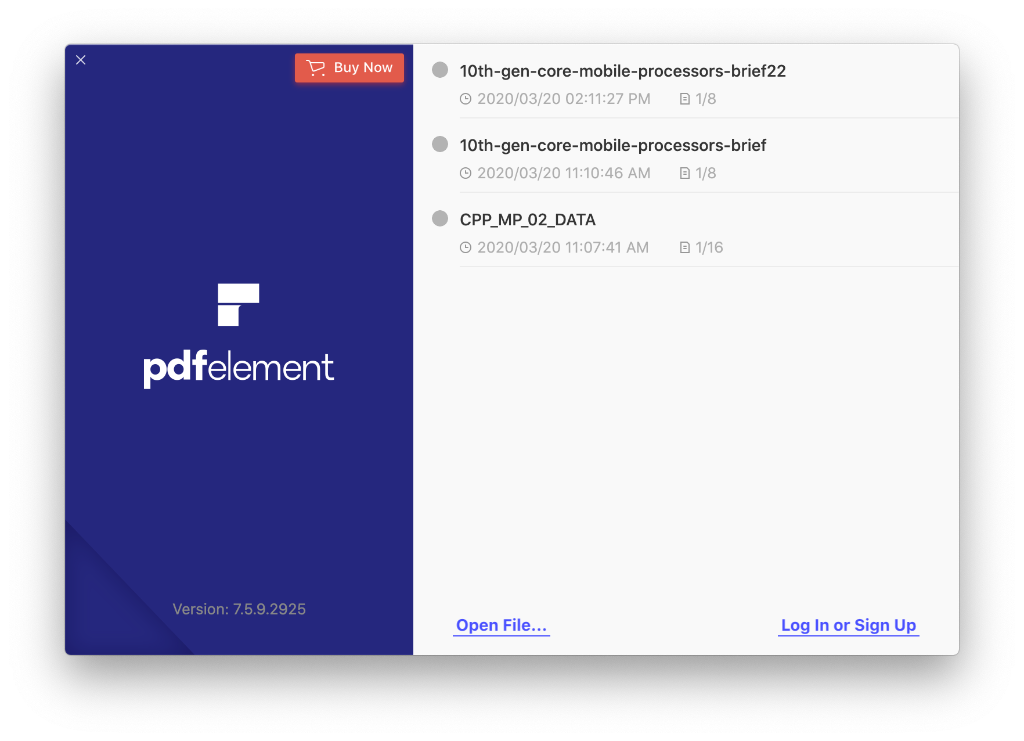The height and width of the screenshot is (741, 1024).
Task: Click the pdfelement wordmark text
Action: 238,369
